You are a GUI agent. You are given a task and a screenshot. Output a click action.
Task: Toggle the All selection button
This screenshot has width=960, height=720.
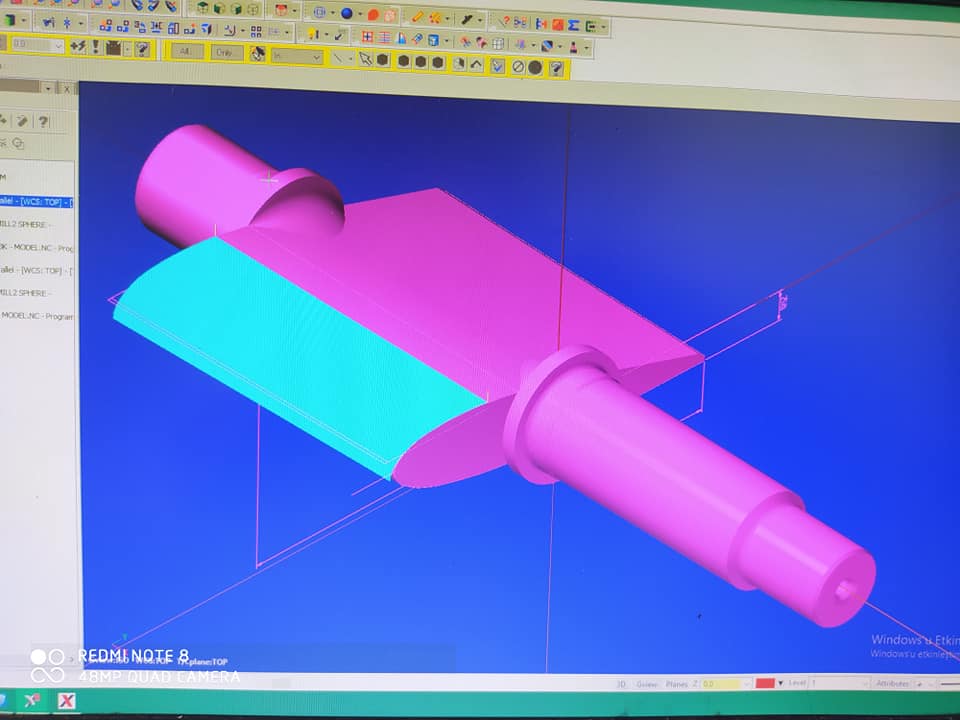coord(186,52)
